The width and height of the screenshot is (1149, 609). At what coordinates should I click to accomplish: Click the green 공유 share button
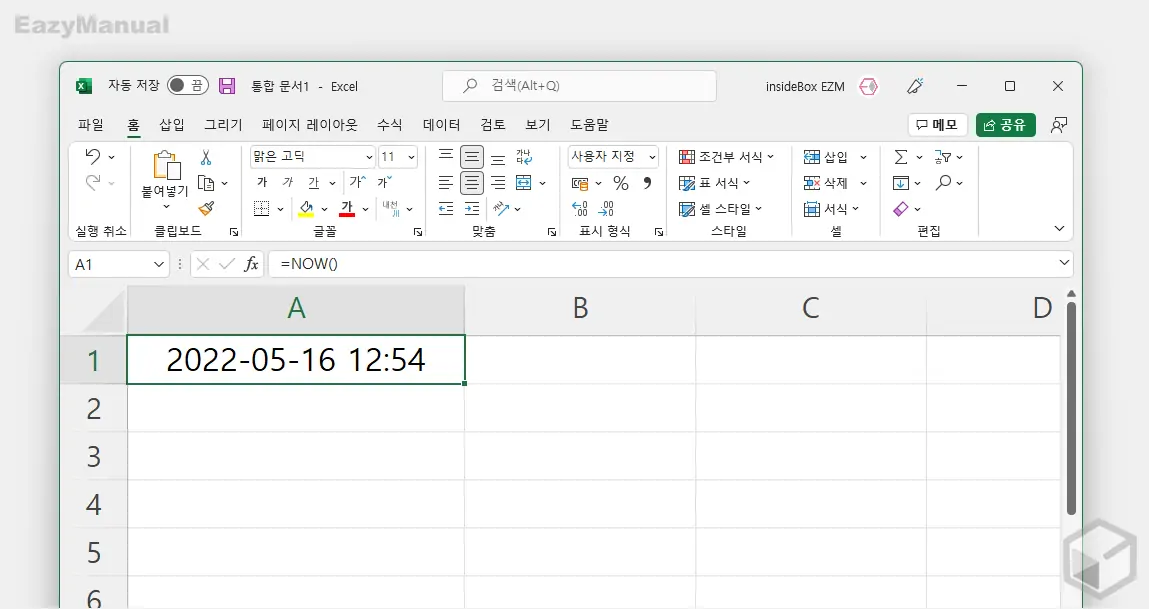click(1006, 124)
